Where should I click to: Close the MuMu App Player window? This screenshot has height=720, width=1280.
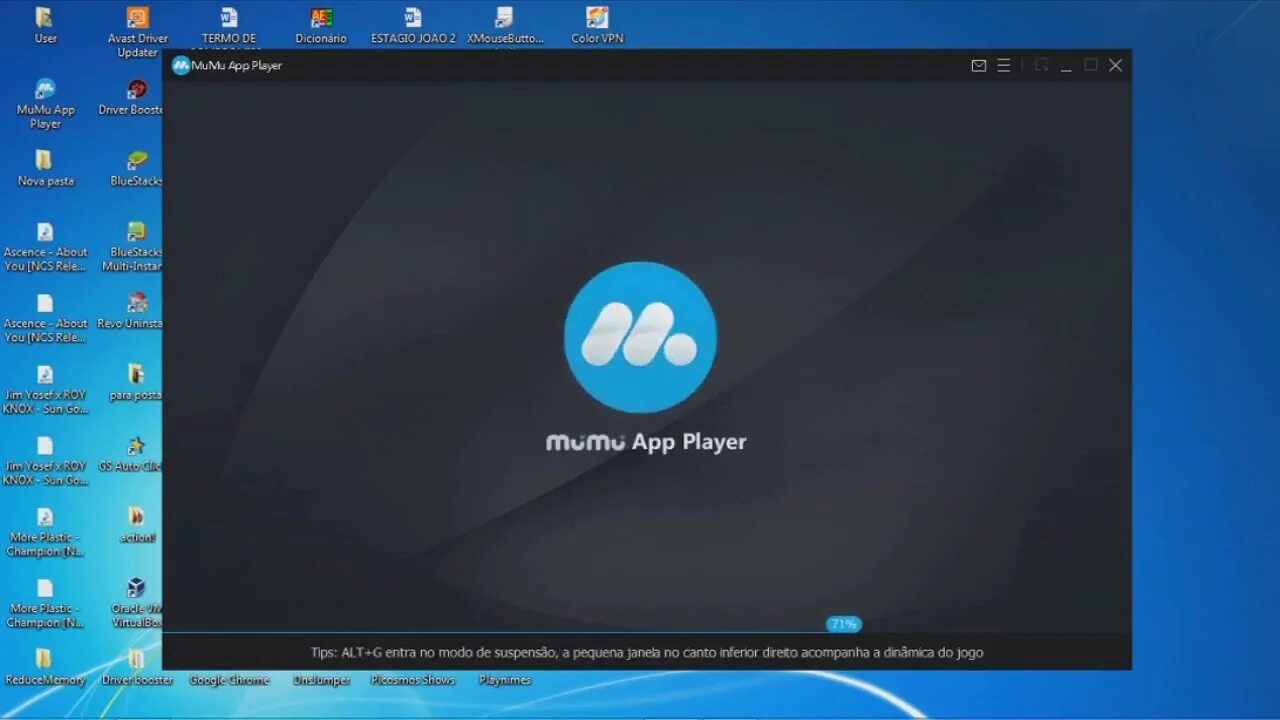[1116, 65]
